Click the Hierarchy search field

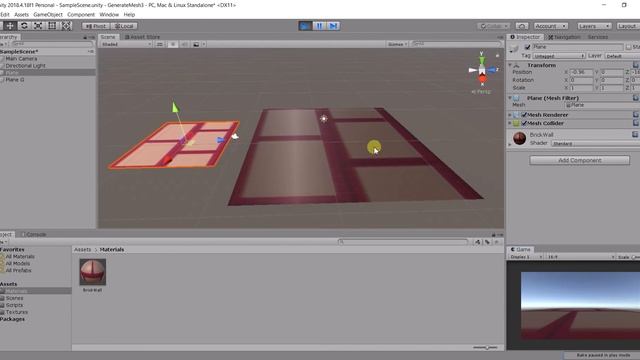coord(52,44)
